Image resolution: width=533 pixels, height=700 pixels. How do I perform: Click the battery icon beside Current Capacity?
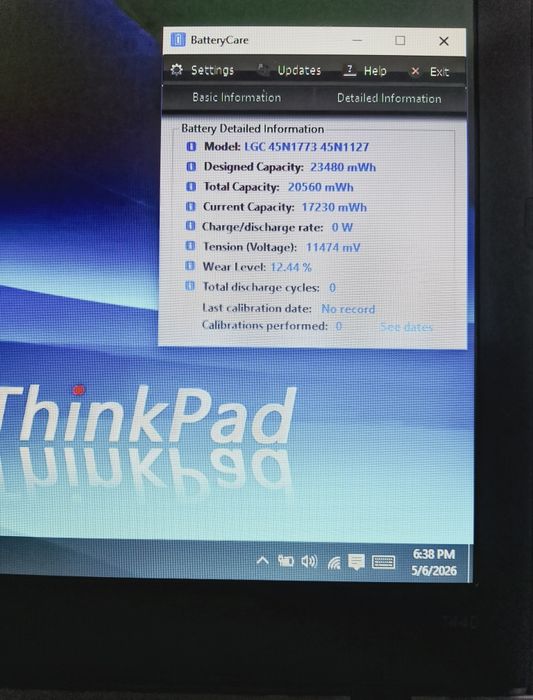pyautogui.click(x=191, y=207)
